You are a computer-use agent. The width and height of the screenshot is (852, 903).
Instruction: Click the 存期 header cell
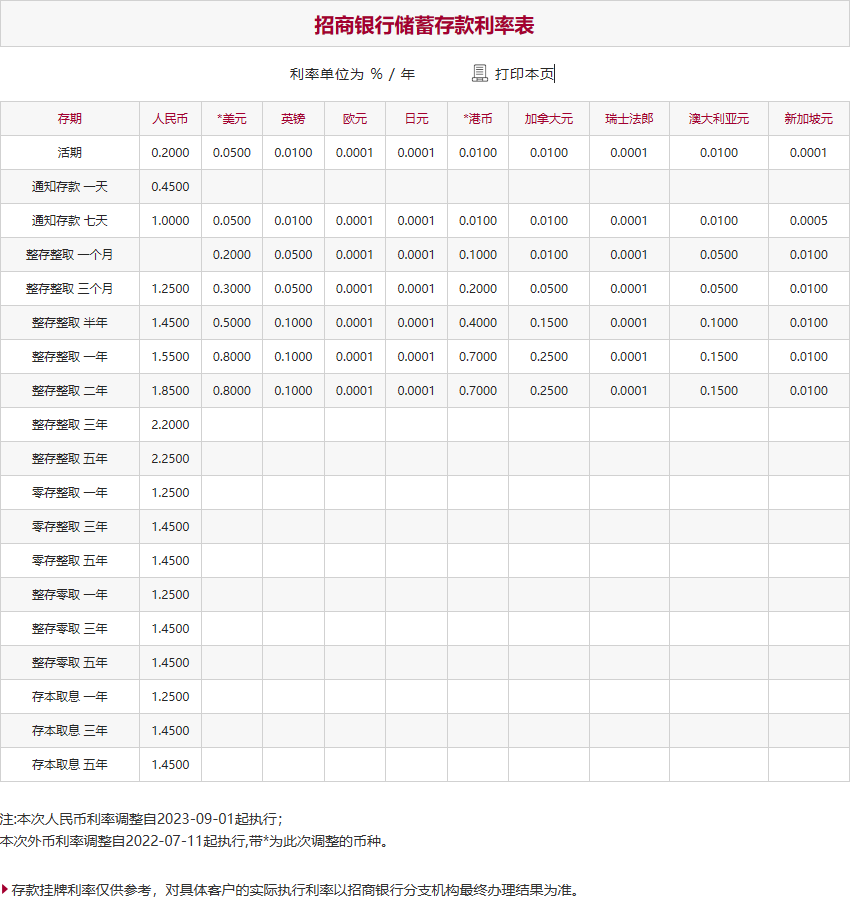(x=70, y=118)
